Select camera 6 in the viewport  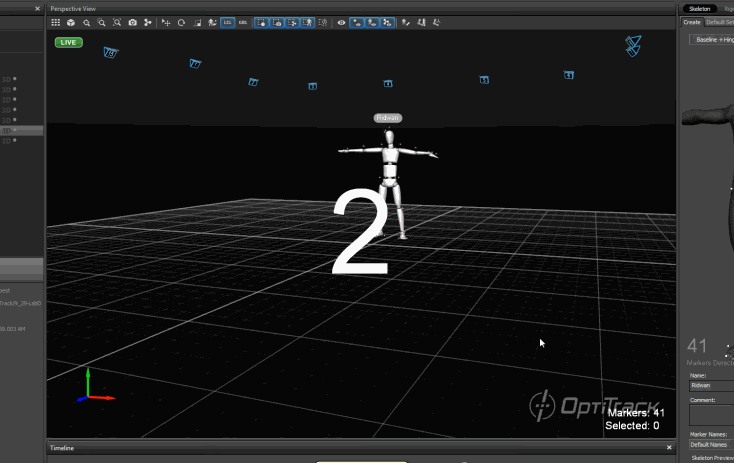coord(569,75)
